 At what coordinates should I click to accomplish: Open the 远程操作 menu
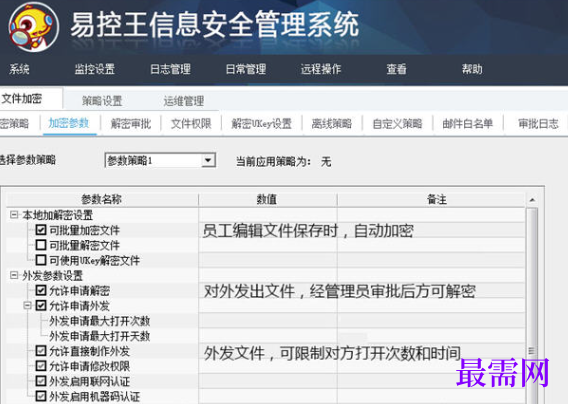click(321, 69)
